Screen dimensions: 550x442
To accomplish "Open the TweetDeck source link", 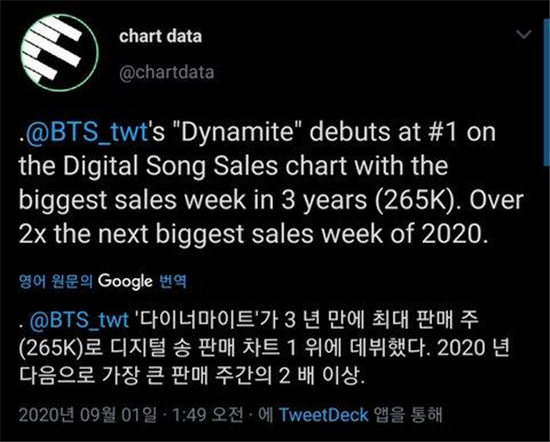I will (x=323, y=415).
